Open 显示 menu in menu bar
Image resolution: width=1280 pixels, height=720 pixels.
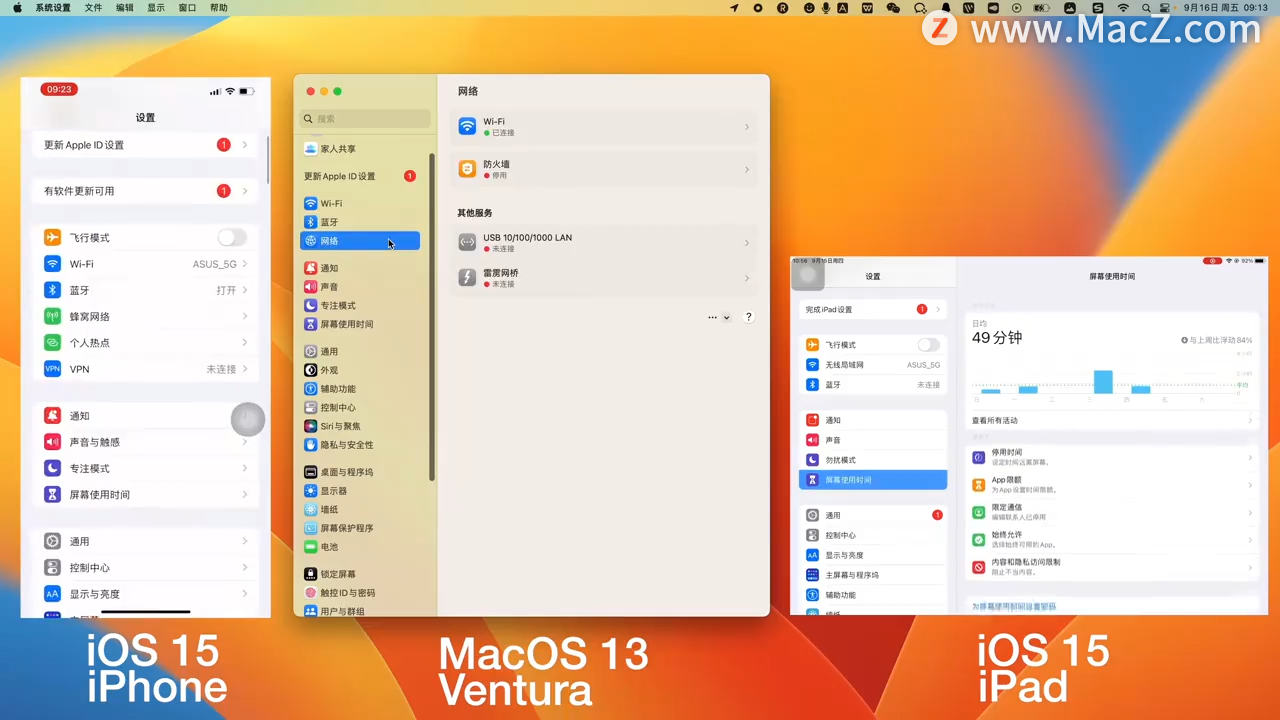[x=156, y=8]
